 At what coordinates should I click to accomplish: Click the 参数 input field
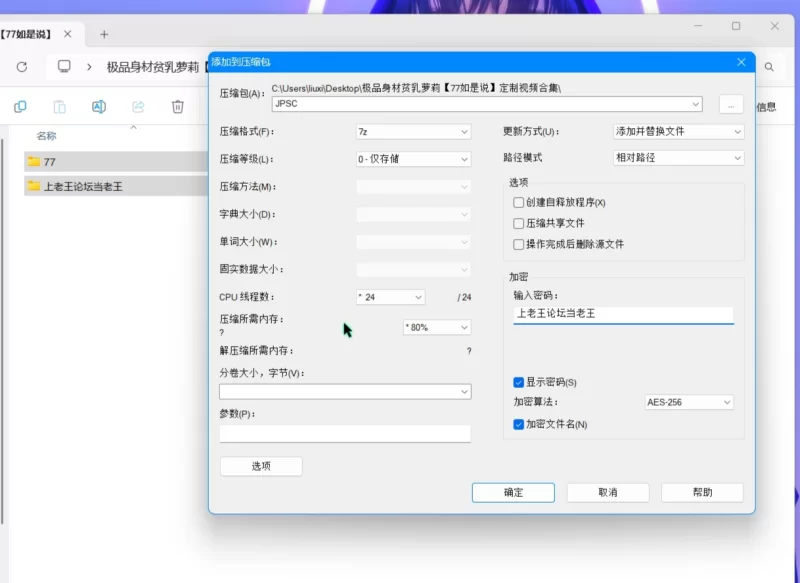click(345, 434)
